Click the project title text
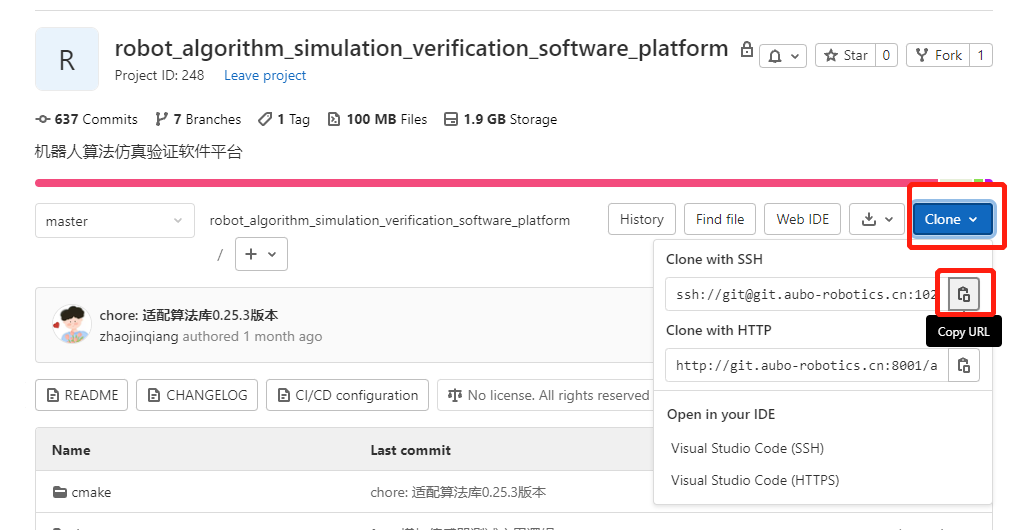Image resolution: width=1034 pixels, height=530 pixels. pos(421,48)
